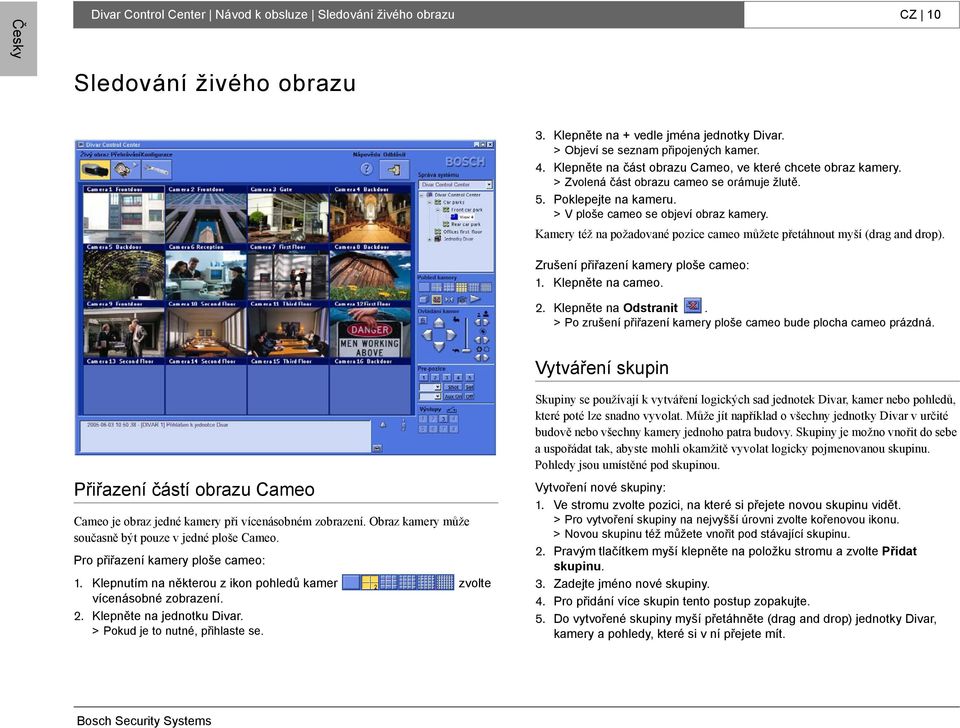
Task: Click pre-position button 1
Action: click(x=424, y=377)
